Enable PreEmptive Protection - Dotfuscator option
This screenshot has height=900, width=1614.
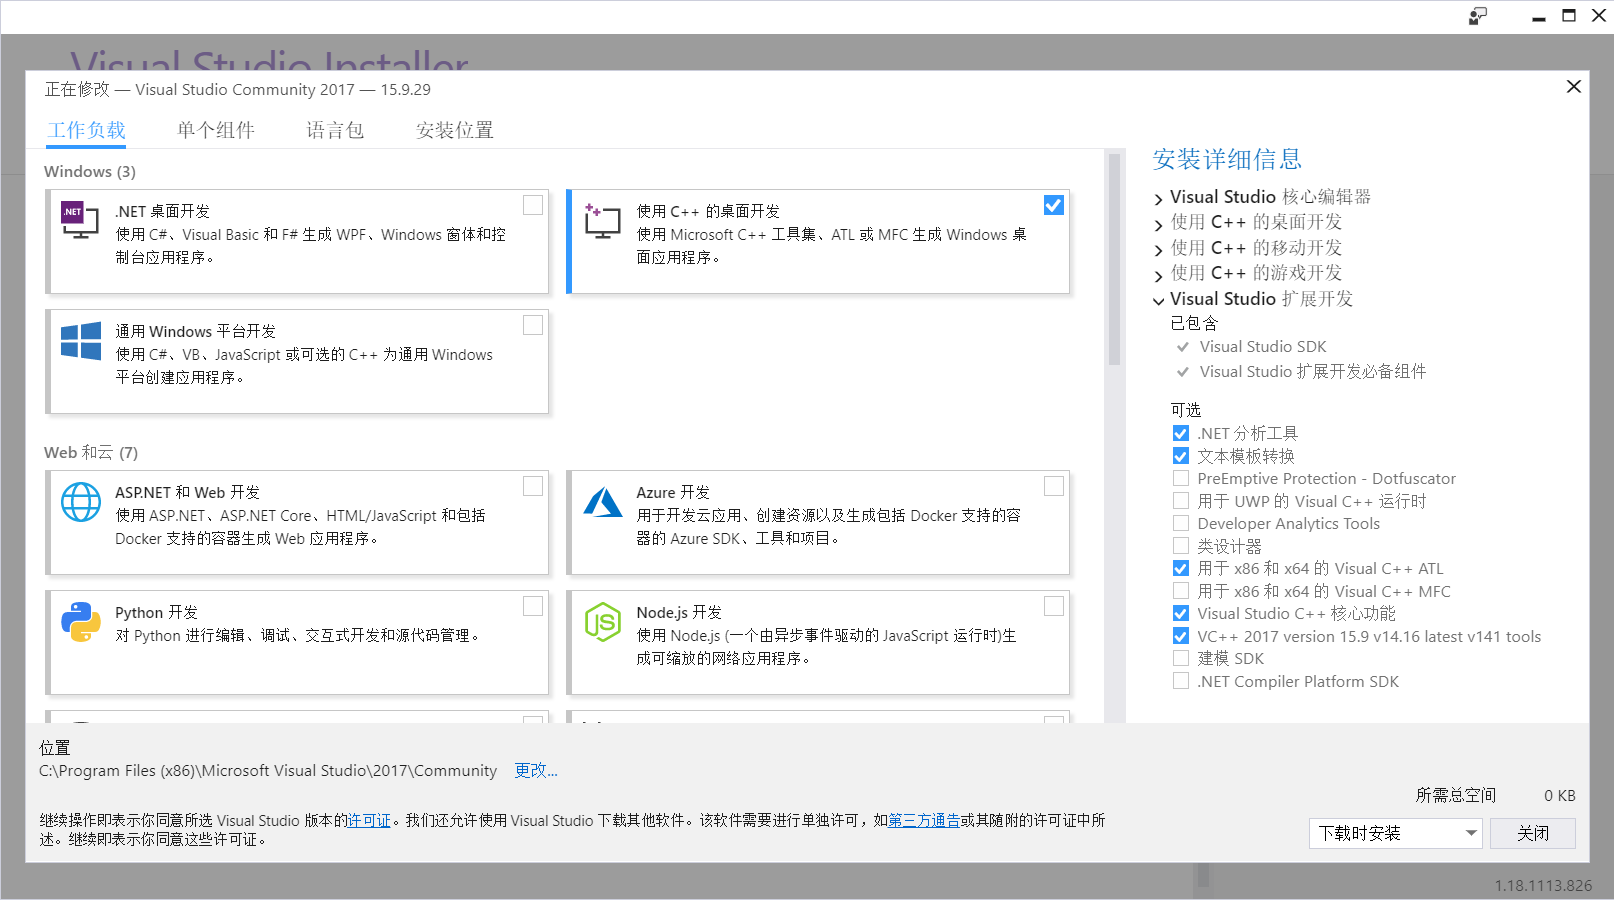point(1181,478)
